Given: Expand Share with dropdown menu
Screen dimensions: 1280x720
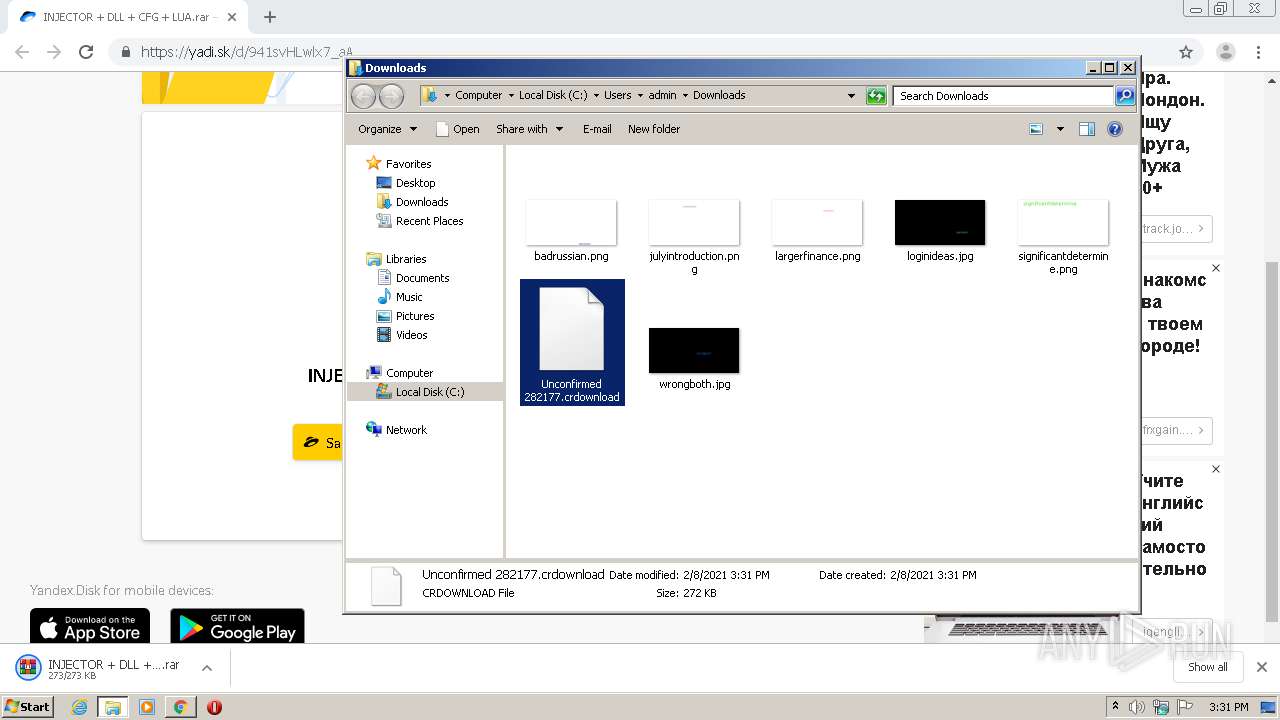Looking at the screenshot, I should [530, 129].
